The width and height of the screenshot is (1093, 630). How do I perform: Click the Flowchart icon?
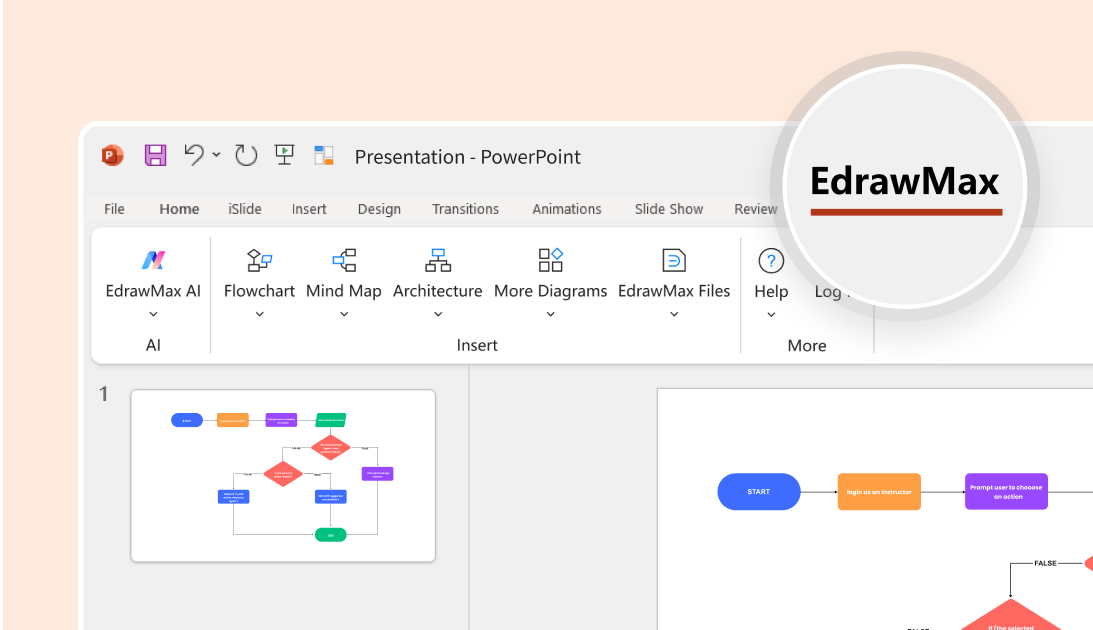point(259,260)
